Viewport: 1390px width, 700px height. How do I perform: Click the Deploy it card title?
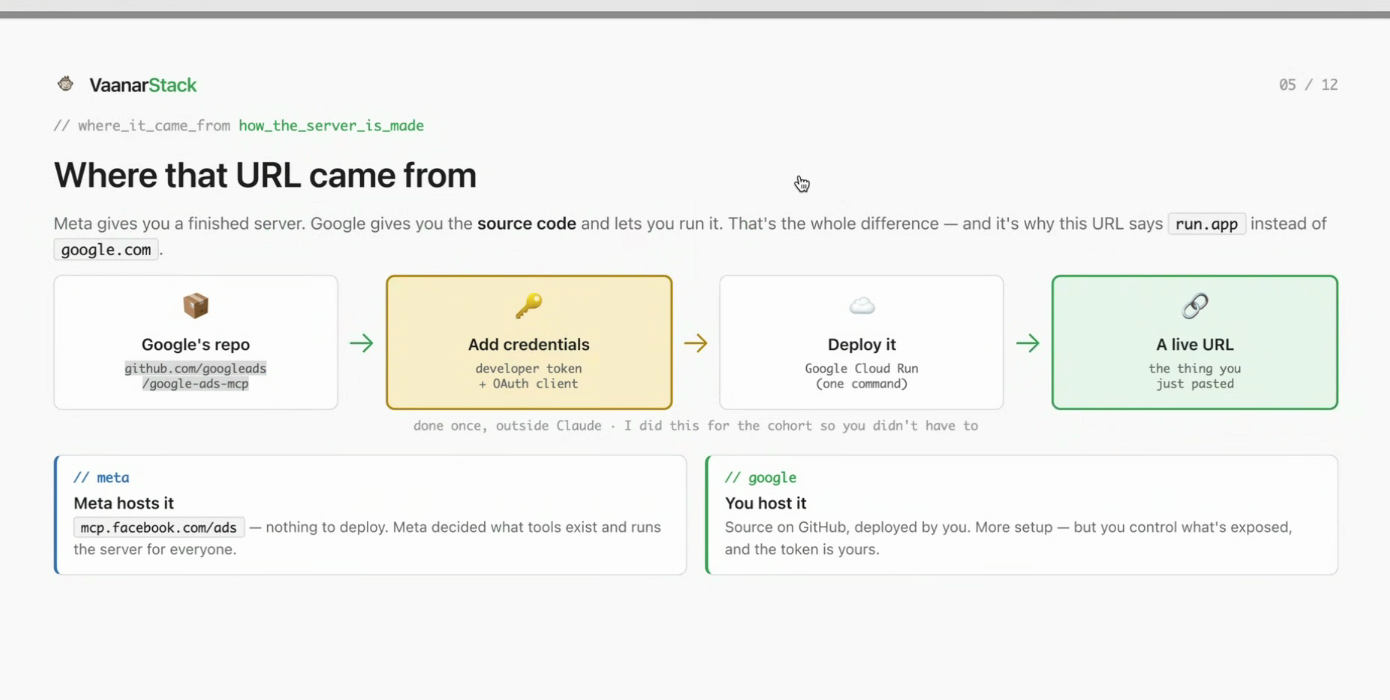862,344
